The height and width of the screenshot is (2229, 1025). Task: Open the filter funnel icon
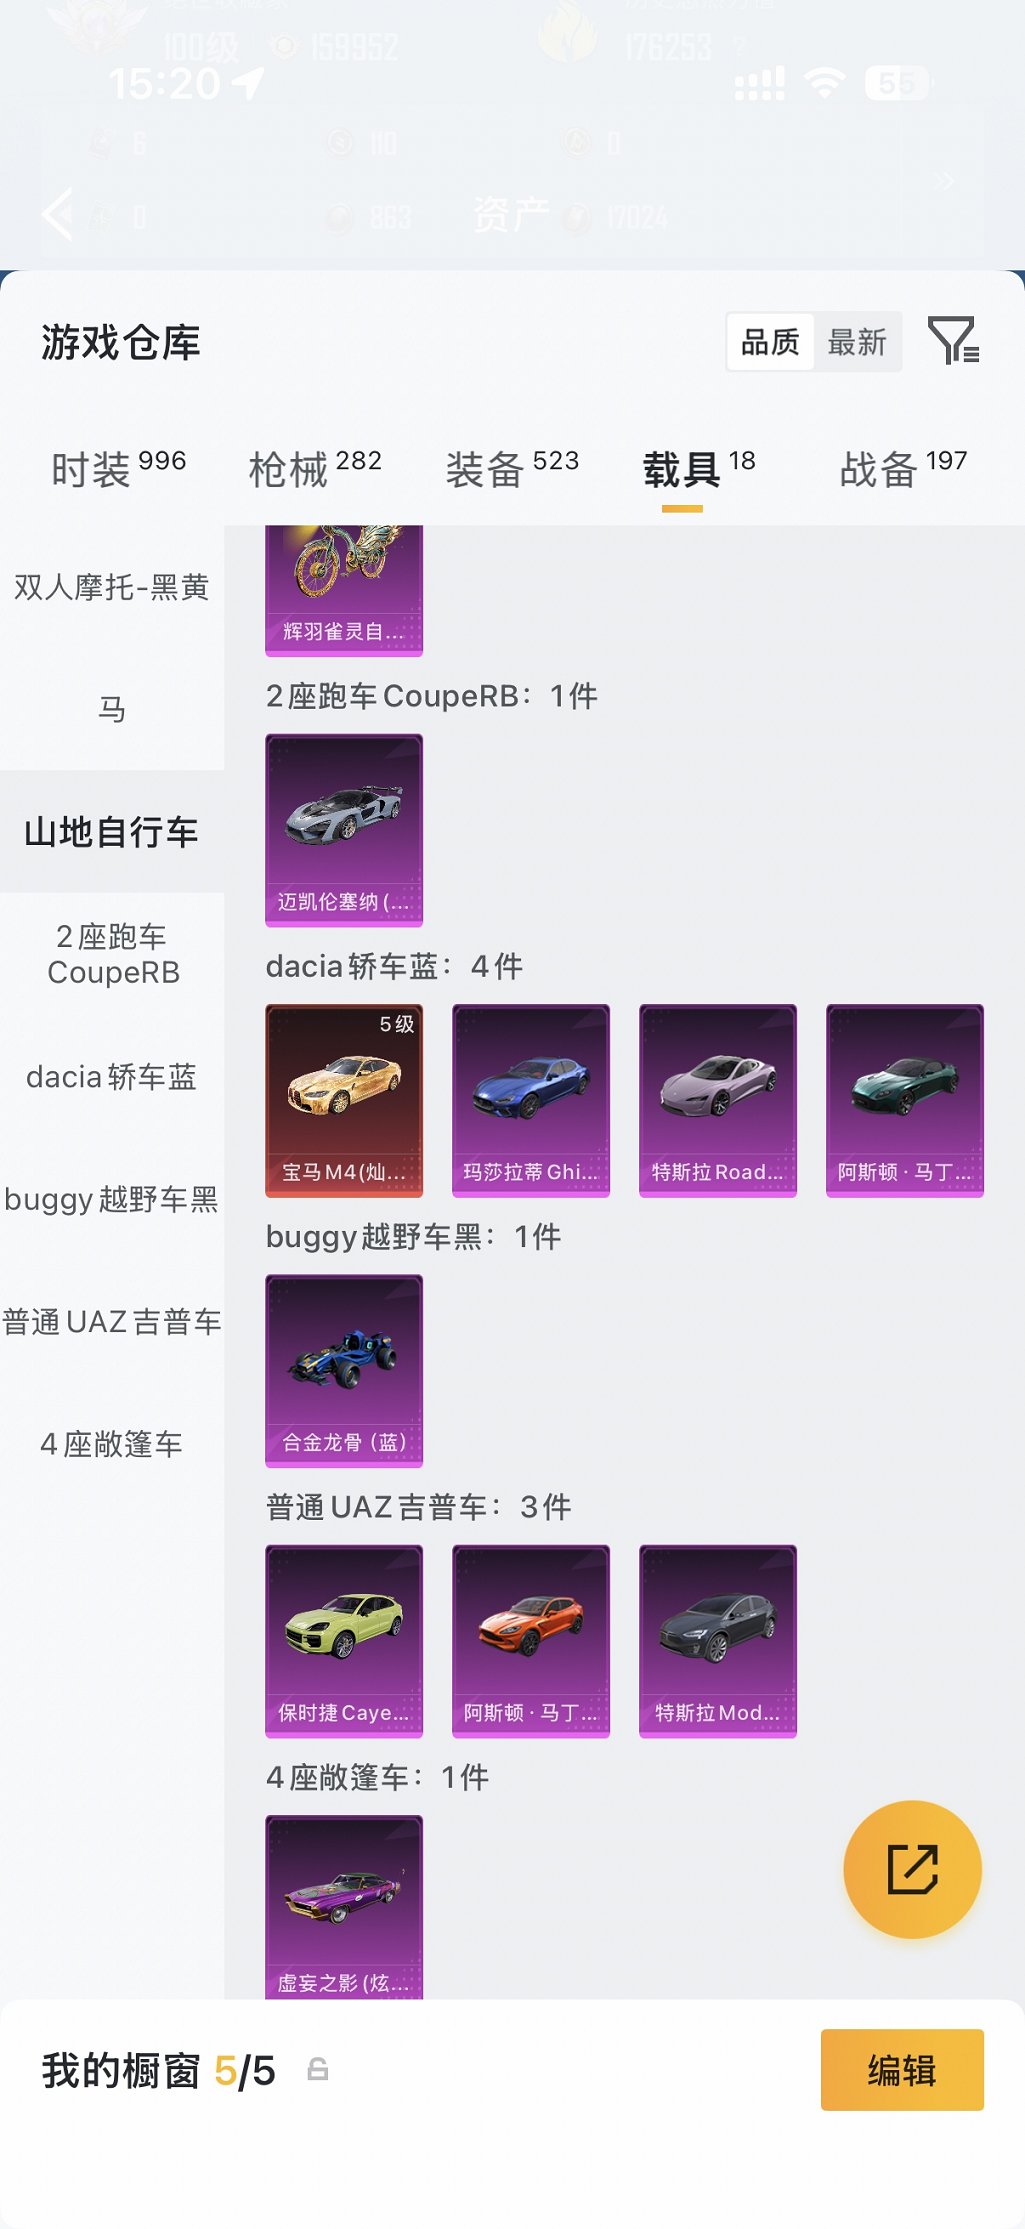pos(954,341)
